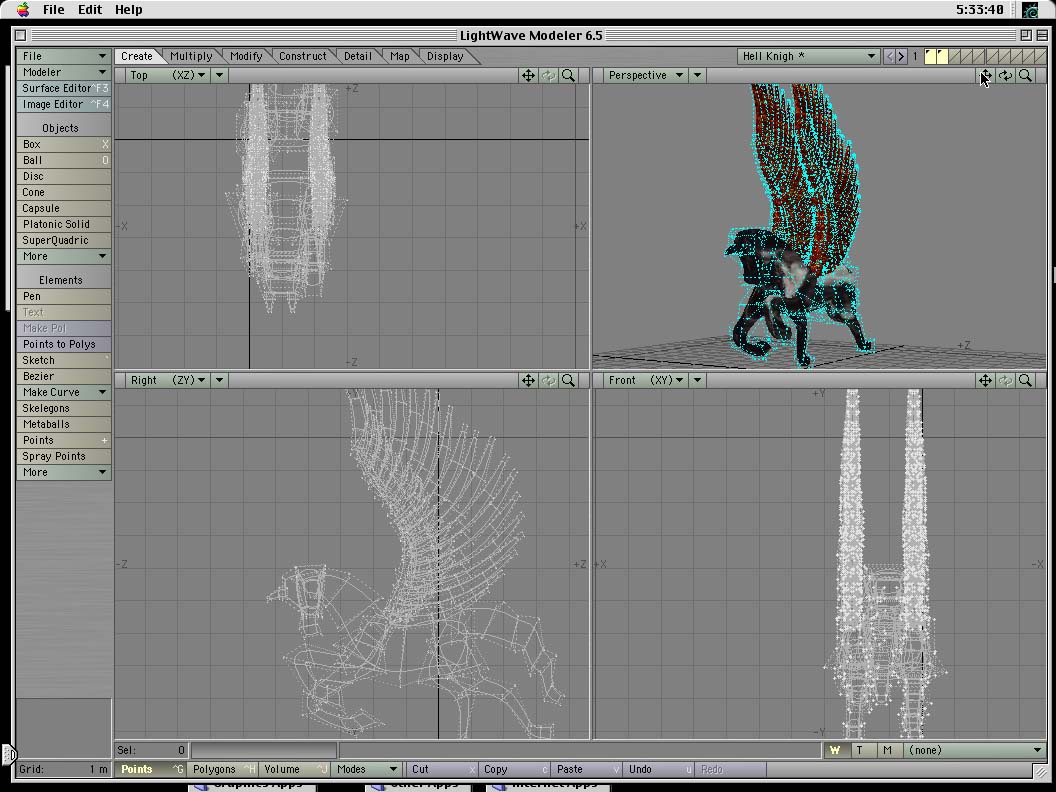Click the Sel count field

point(152,750)
